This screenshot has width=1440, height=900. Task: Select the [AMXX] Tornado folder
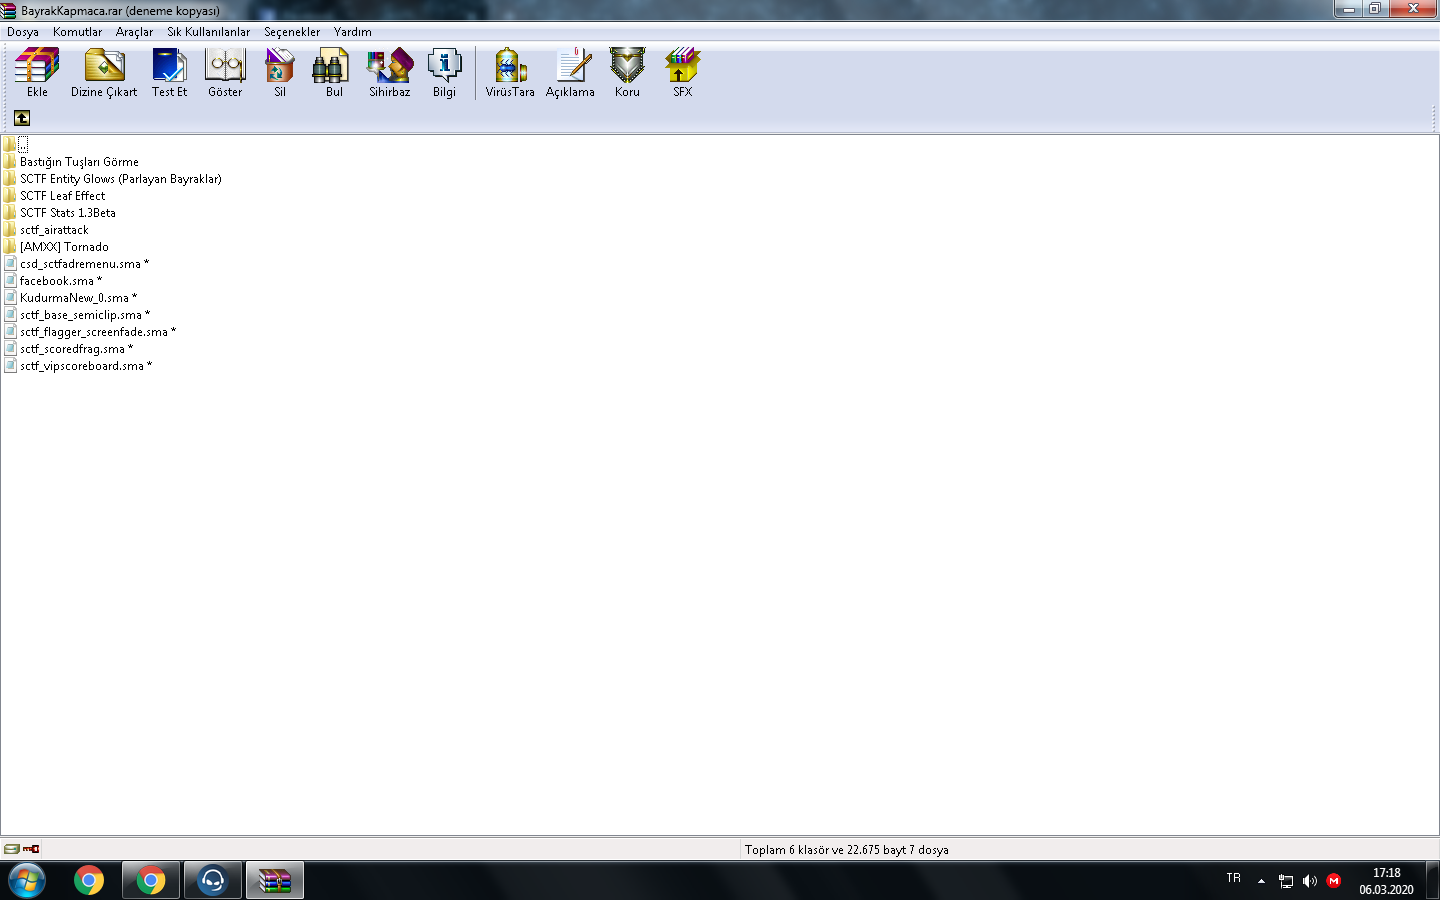(64, 247)
